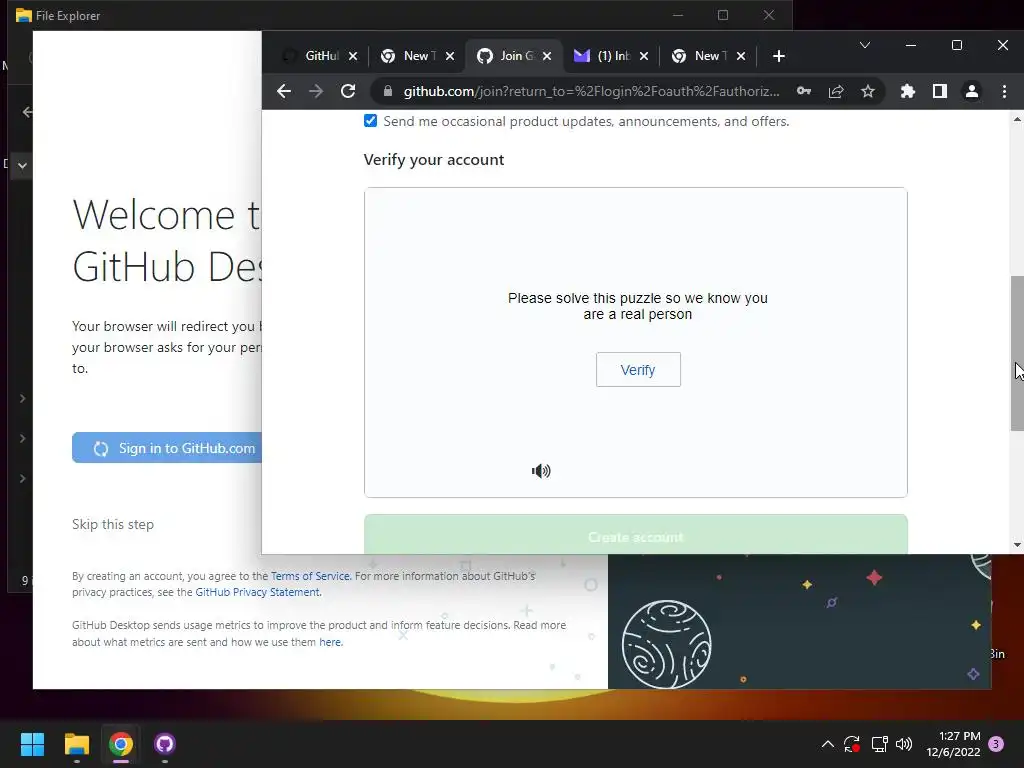Select the Join GitHub tab
Screen dimensions: 1024x768
click(514, 56)
